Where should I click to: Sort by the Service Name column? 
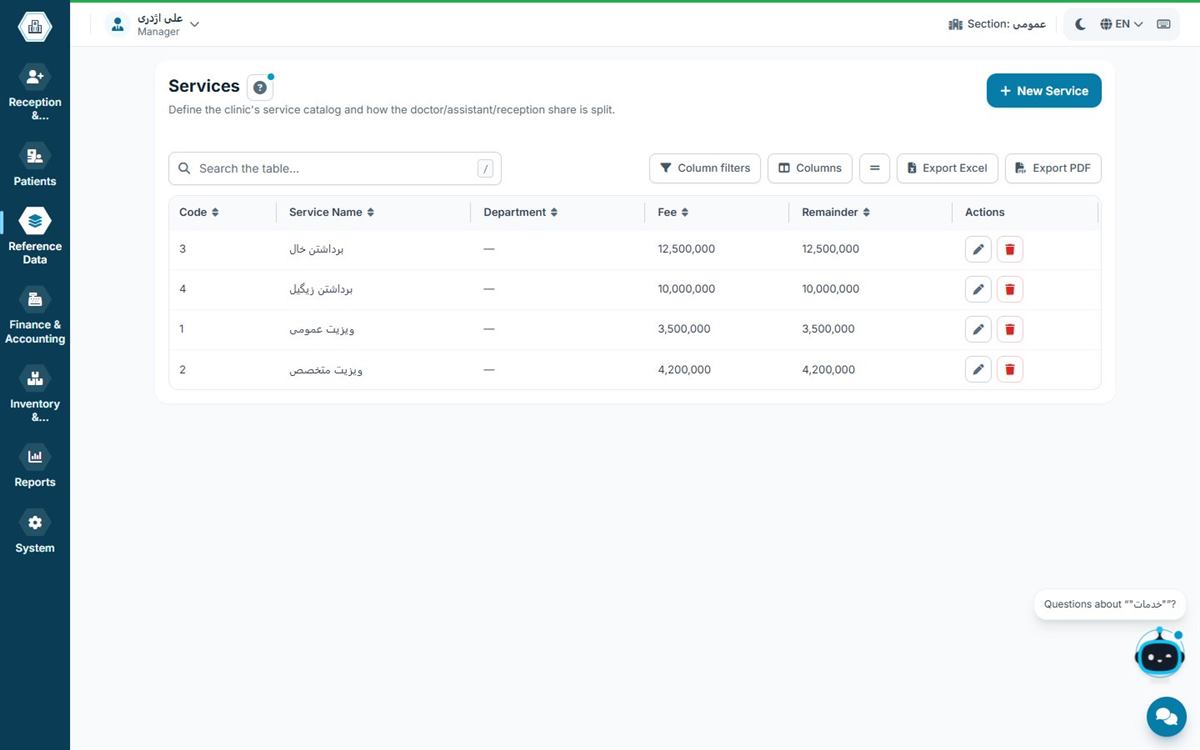click(x=332, y=212)
